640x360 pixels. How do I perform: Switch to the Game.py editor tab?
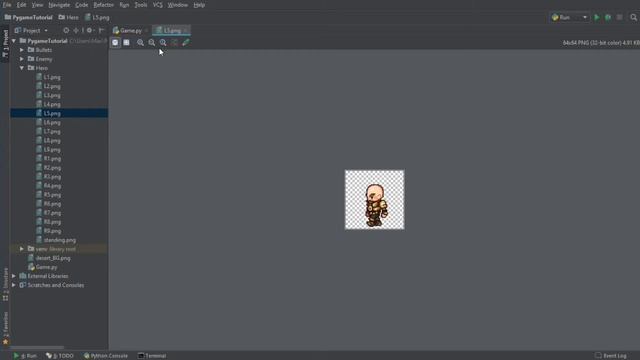131,31
